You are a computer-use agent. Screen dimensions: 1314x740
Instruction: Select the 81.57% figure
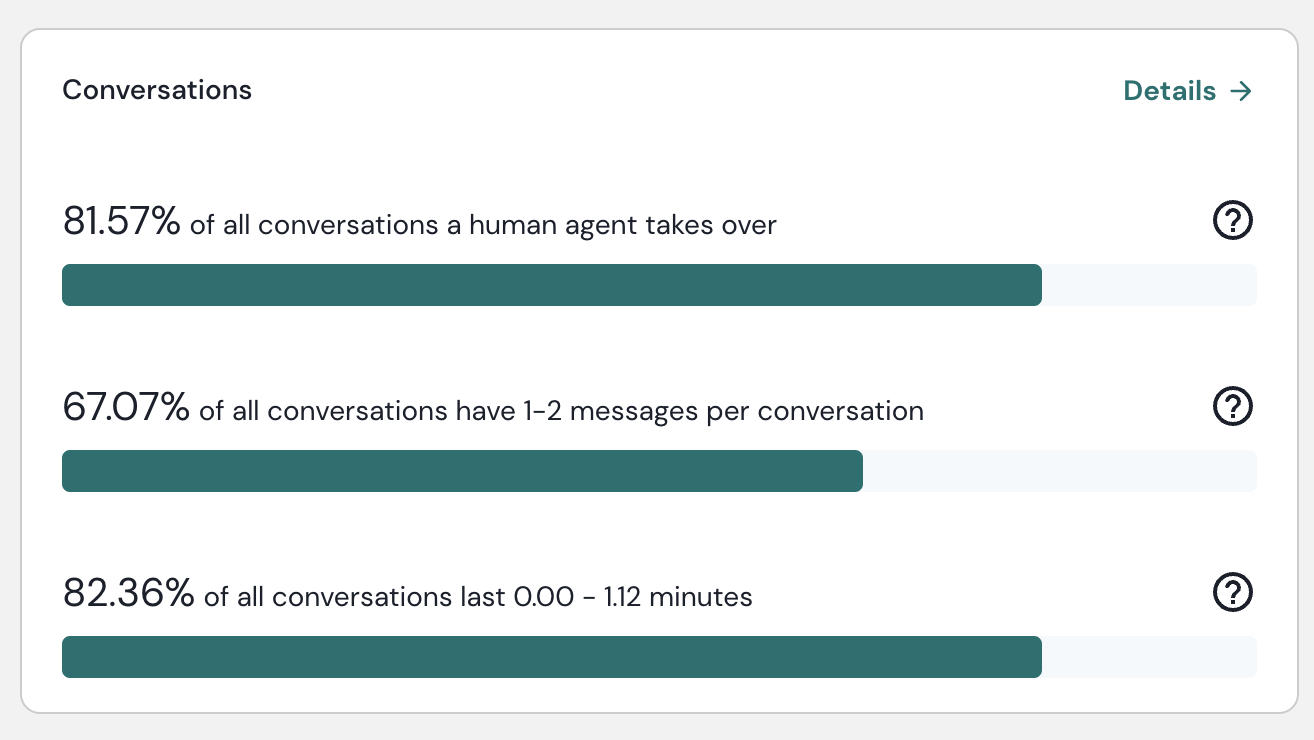coord(121,221)
